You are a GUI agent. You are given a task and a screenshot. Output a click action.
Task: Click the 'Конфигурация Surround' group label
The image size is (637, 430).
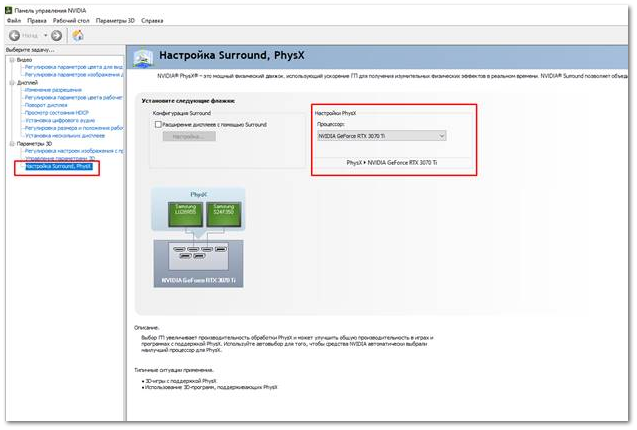[x=182, y=113]
